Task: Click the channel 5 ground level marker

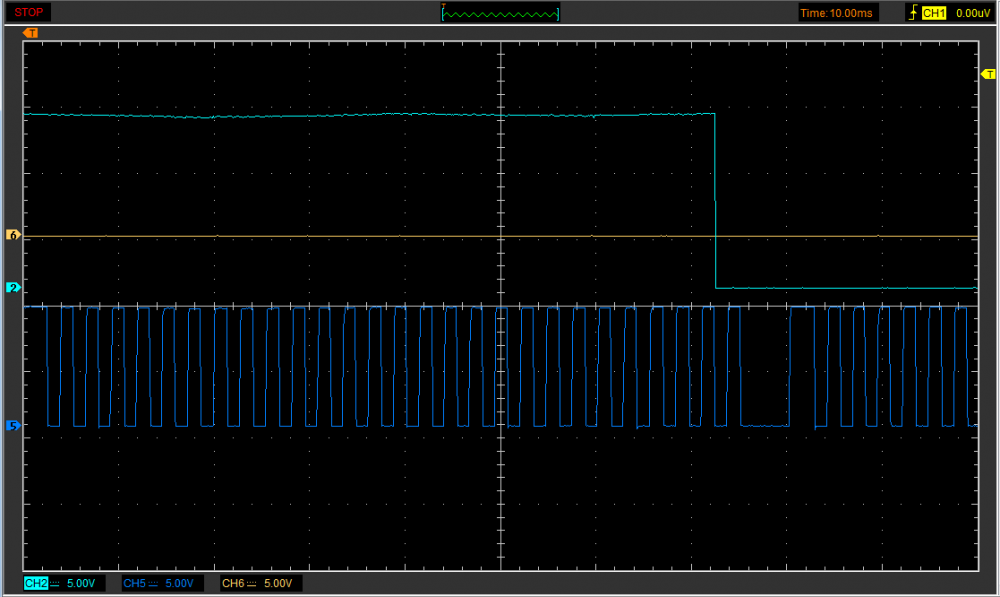Action: 13,425
